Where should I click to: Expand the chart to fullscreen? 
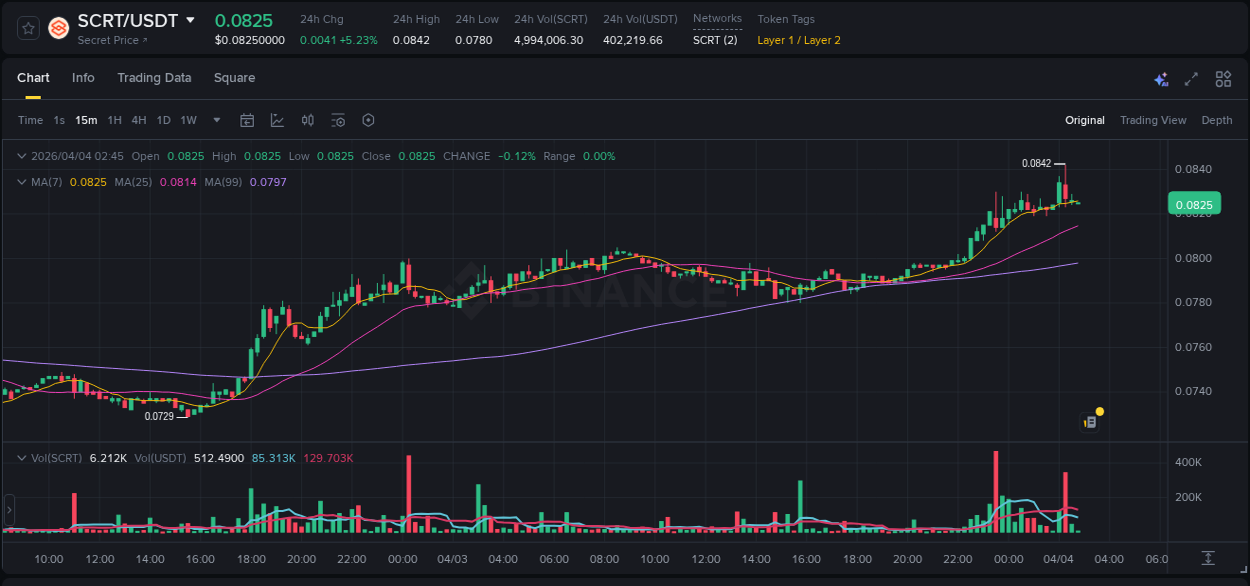[x=1191, y=78]
